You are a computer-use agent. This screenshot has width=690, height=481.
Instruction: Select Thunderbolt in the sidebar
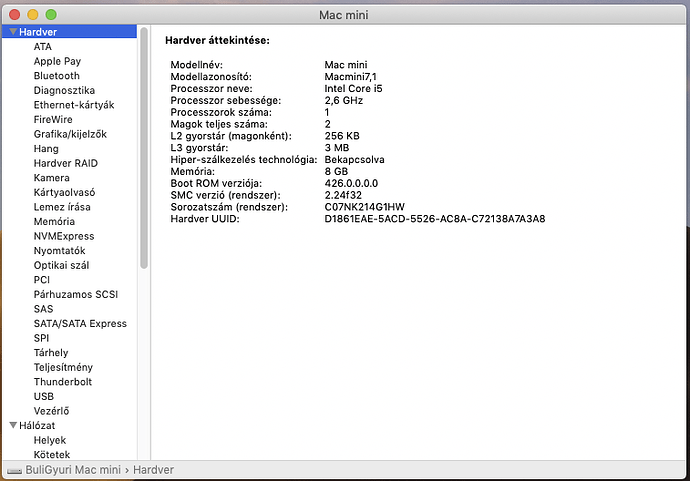63,382
